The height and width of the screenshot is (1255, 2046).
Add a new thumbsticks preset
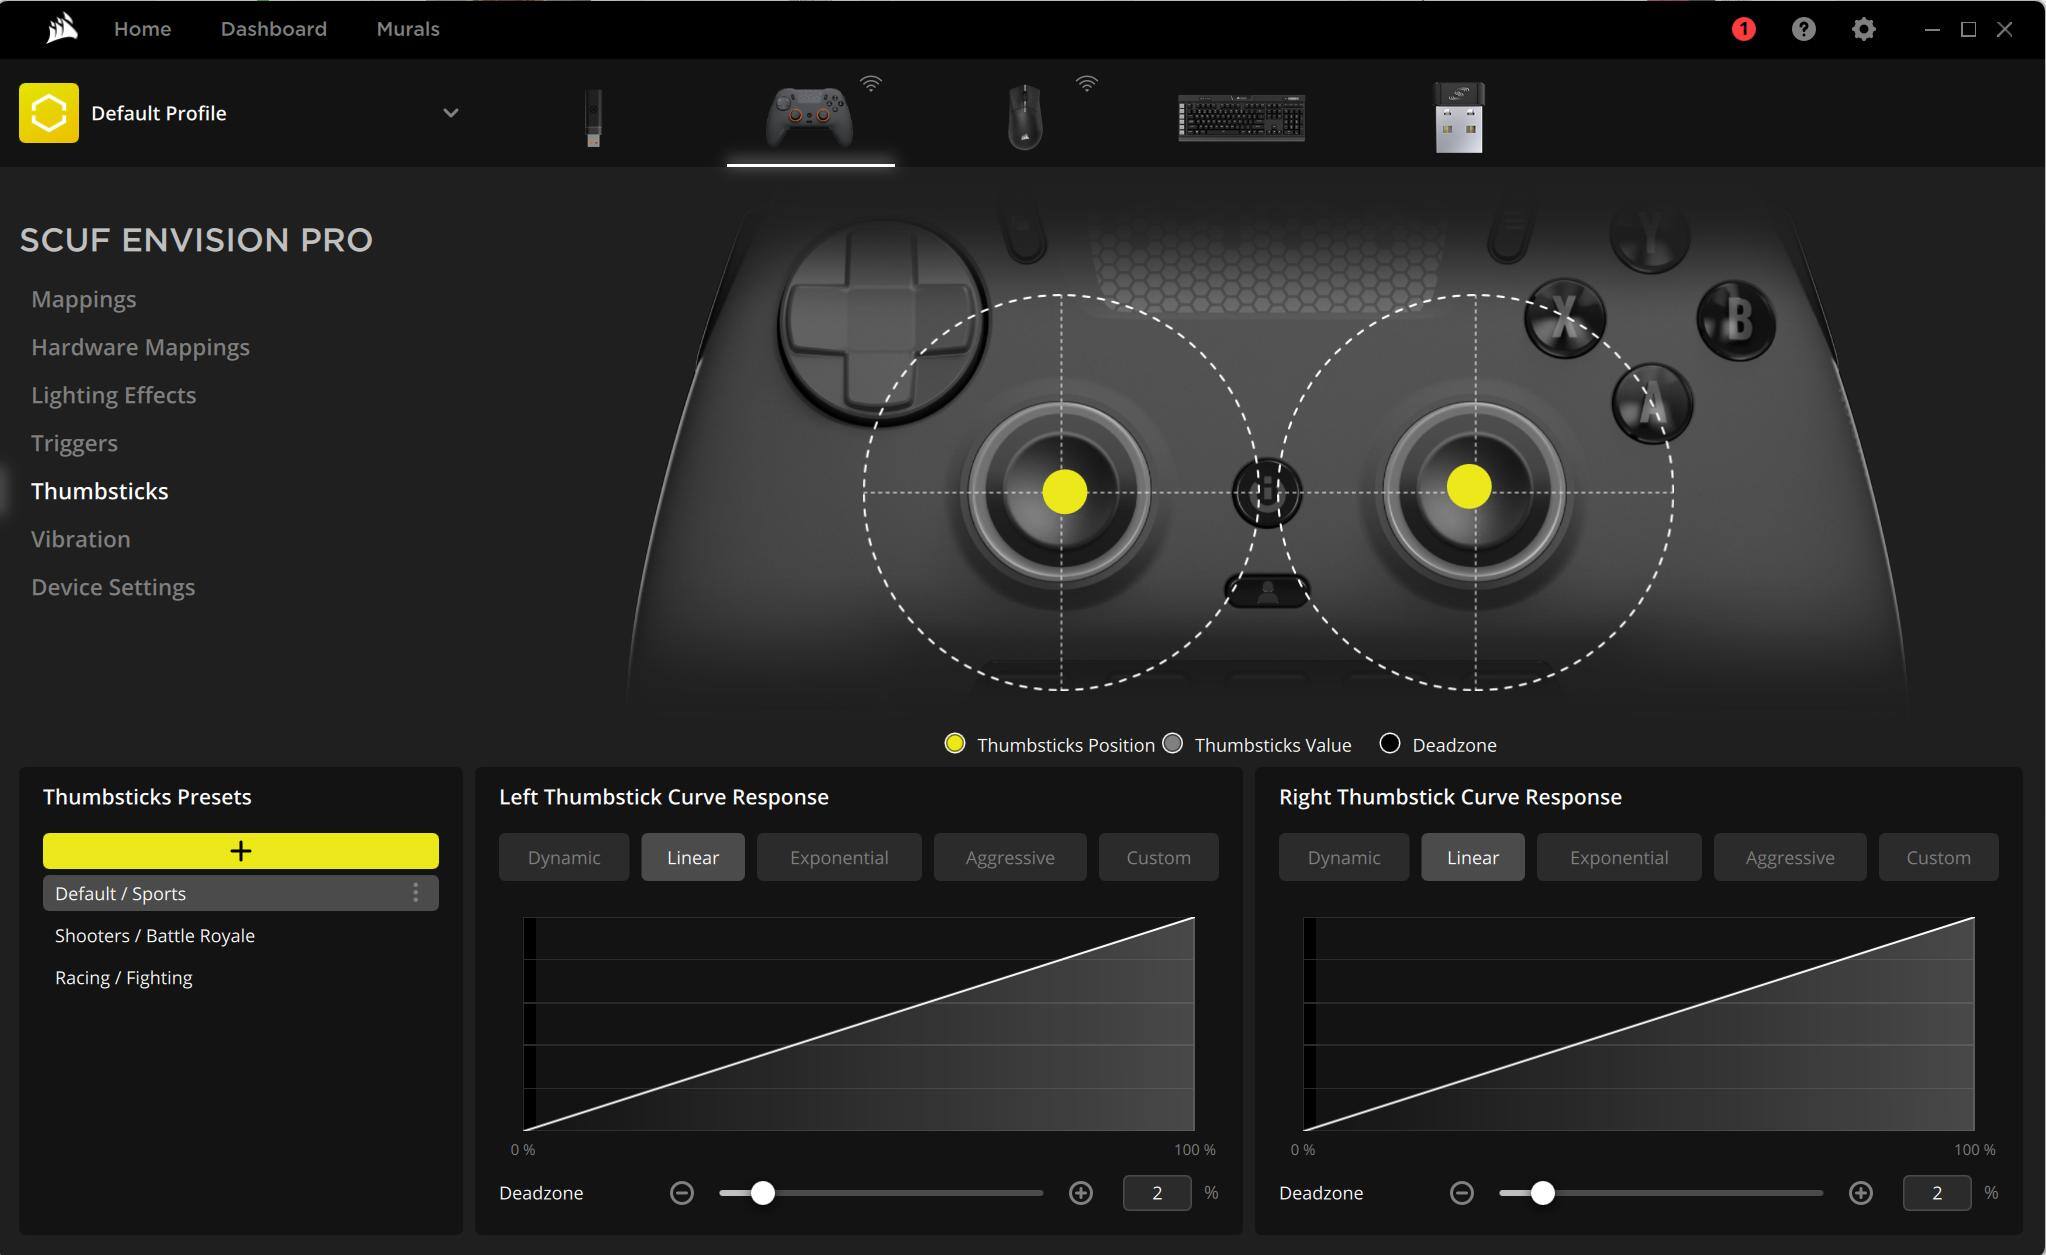240,850
